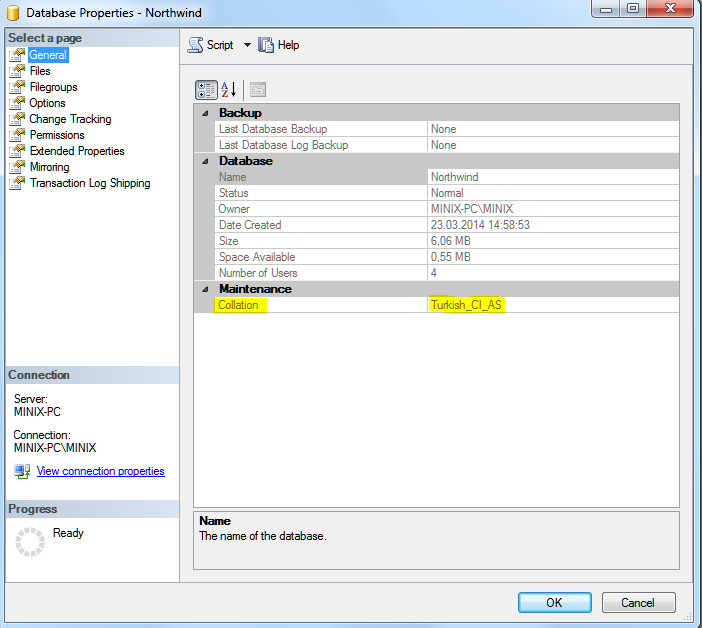Click View connection properties link
This screenshot has height=628, width=702.
pyautogui.click(x=100, y=471)
